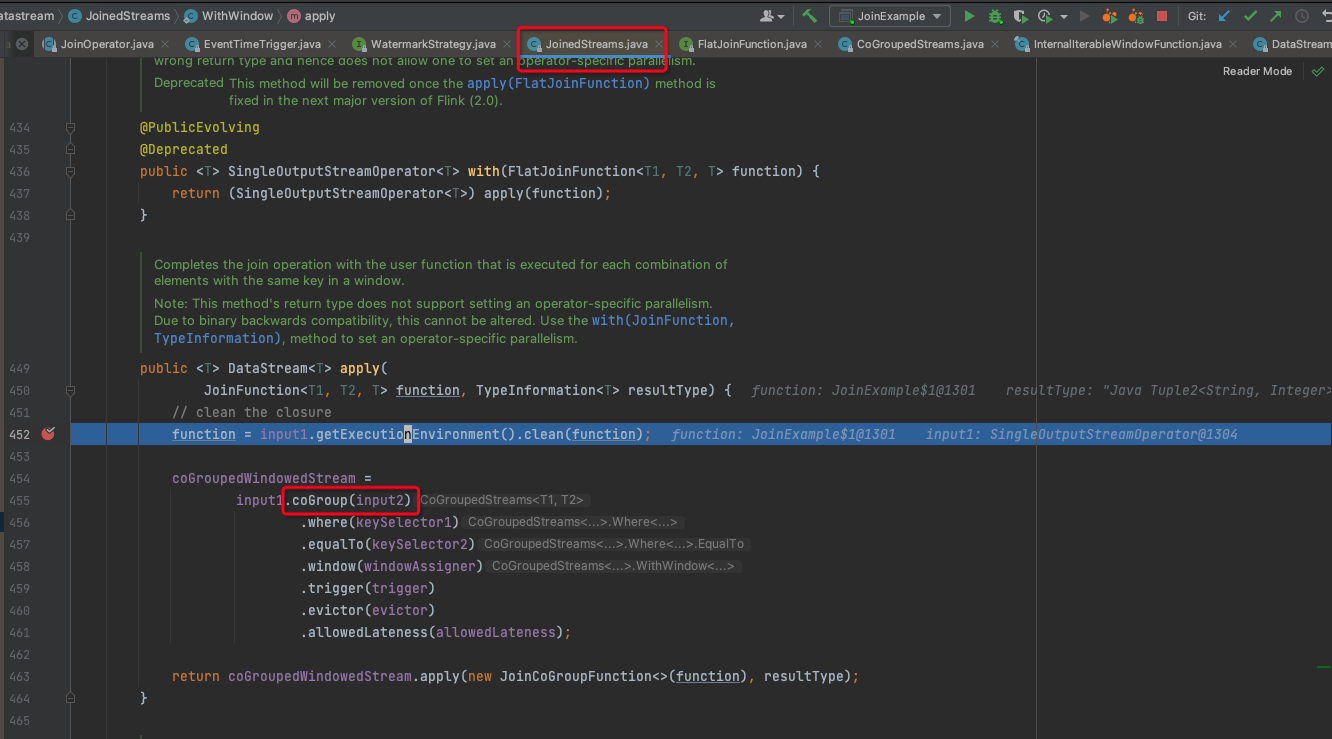The image size is (1332, 739).
Task: Open the user account dropdown icon
Action: [772, 16]
